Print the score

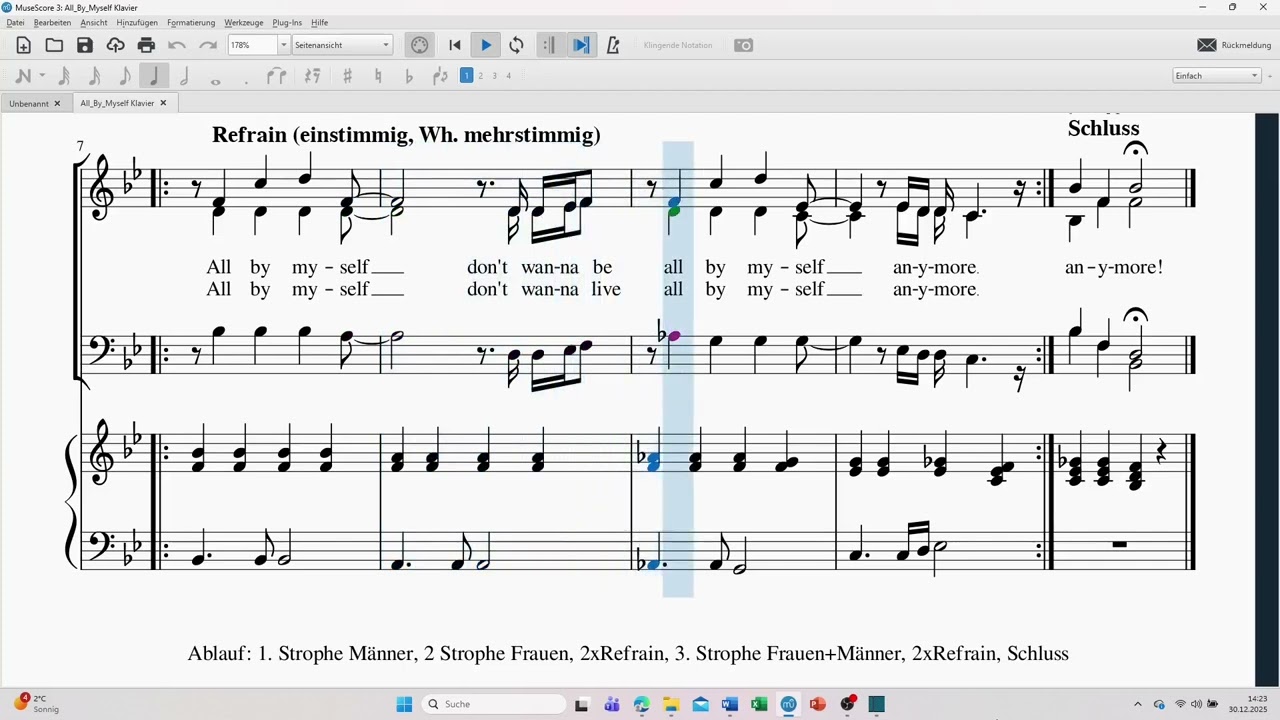pyautogui.click(x=147, y=45)
